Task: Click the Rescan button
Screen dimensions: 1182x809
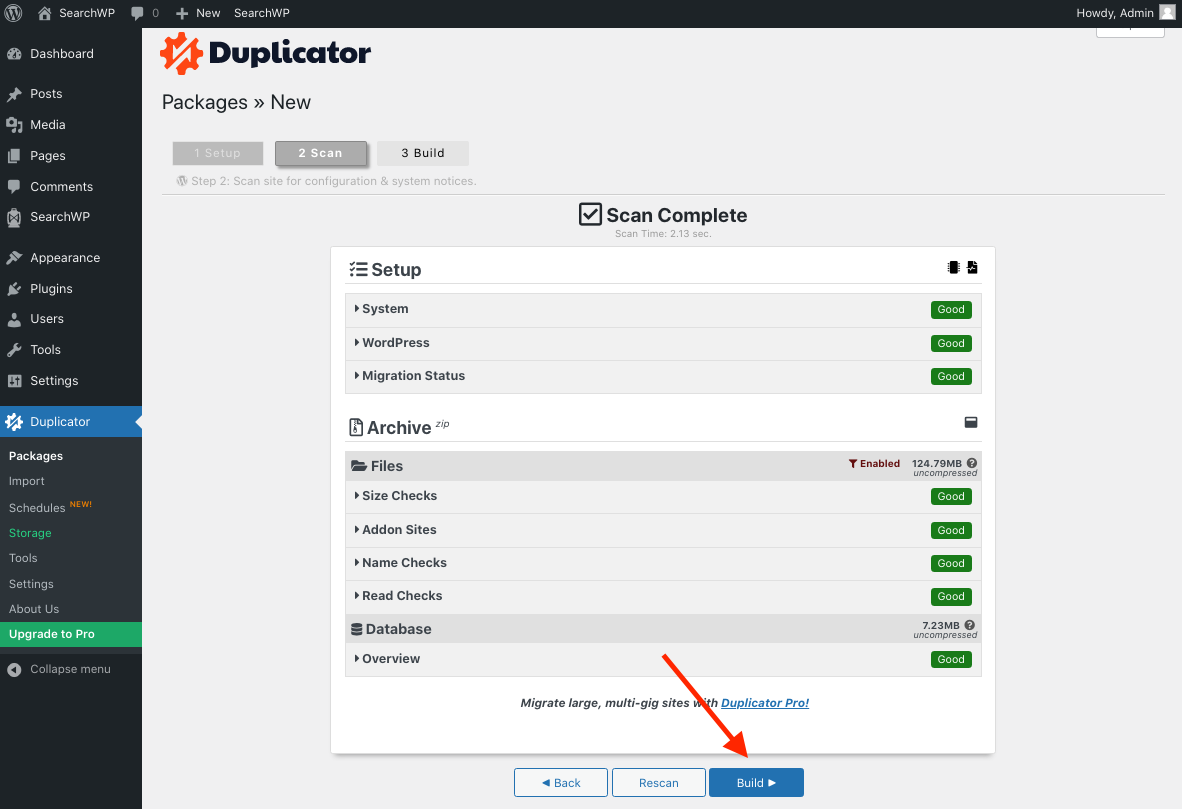Action: click(x=659, y=783)
